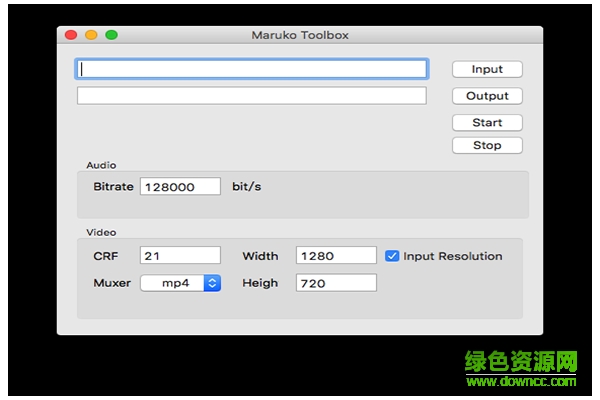
Task: Select the audio Bitrate value field
Action: point(180,187)
